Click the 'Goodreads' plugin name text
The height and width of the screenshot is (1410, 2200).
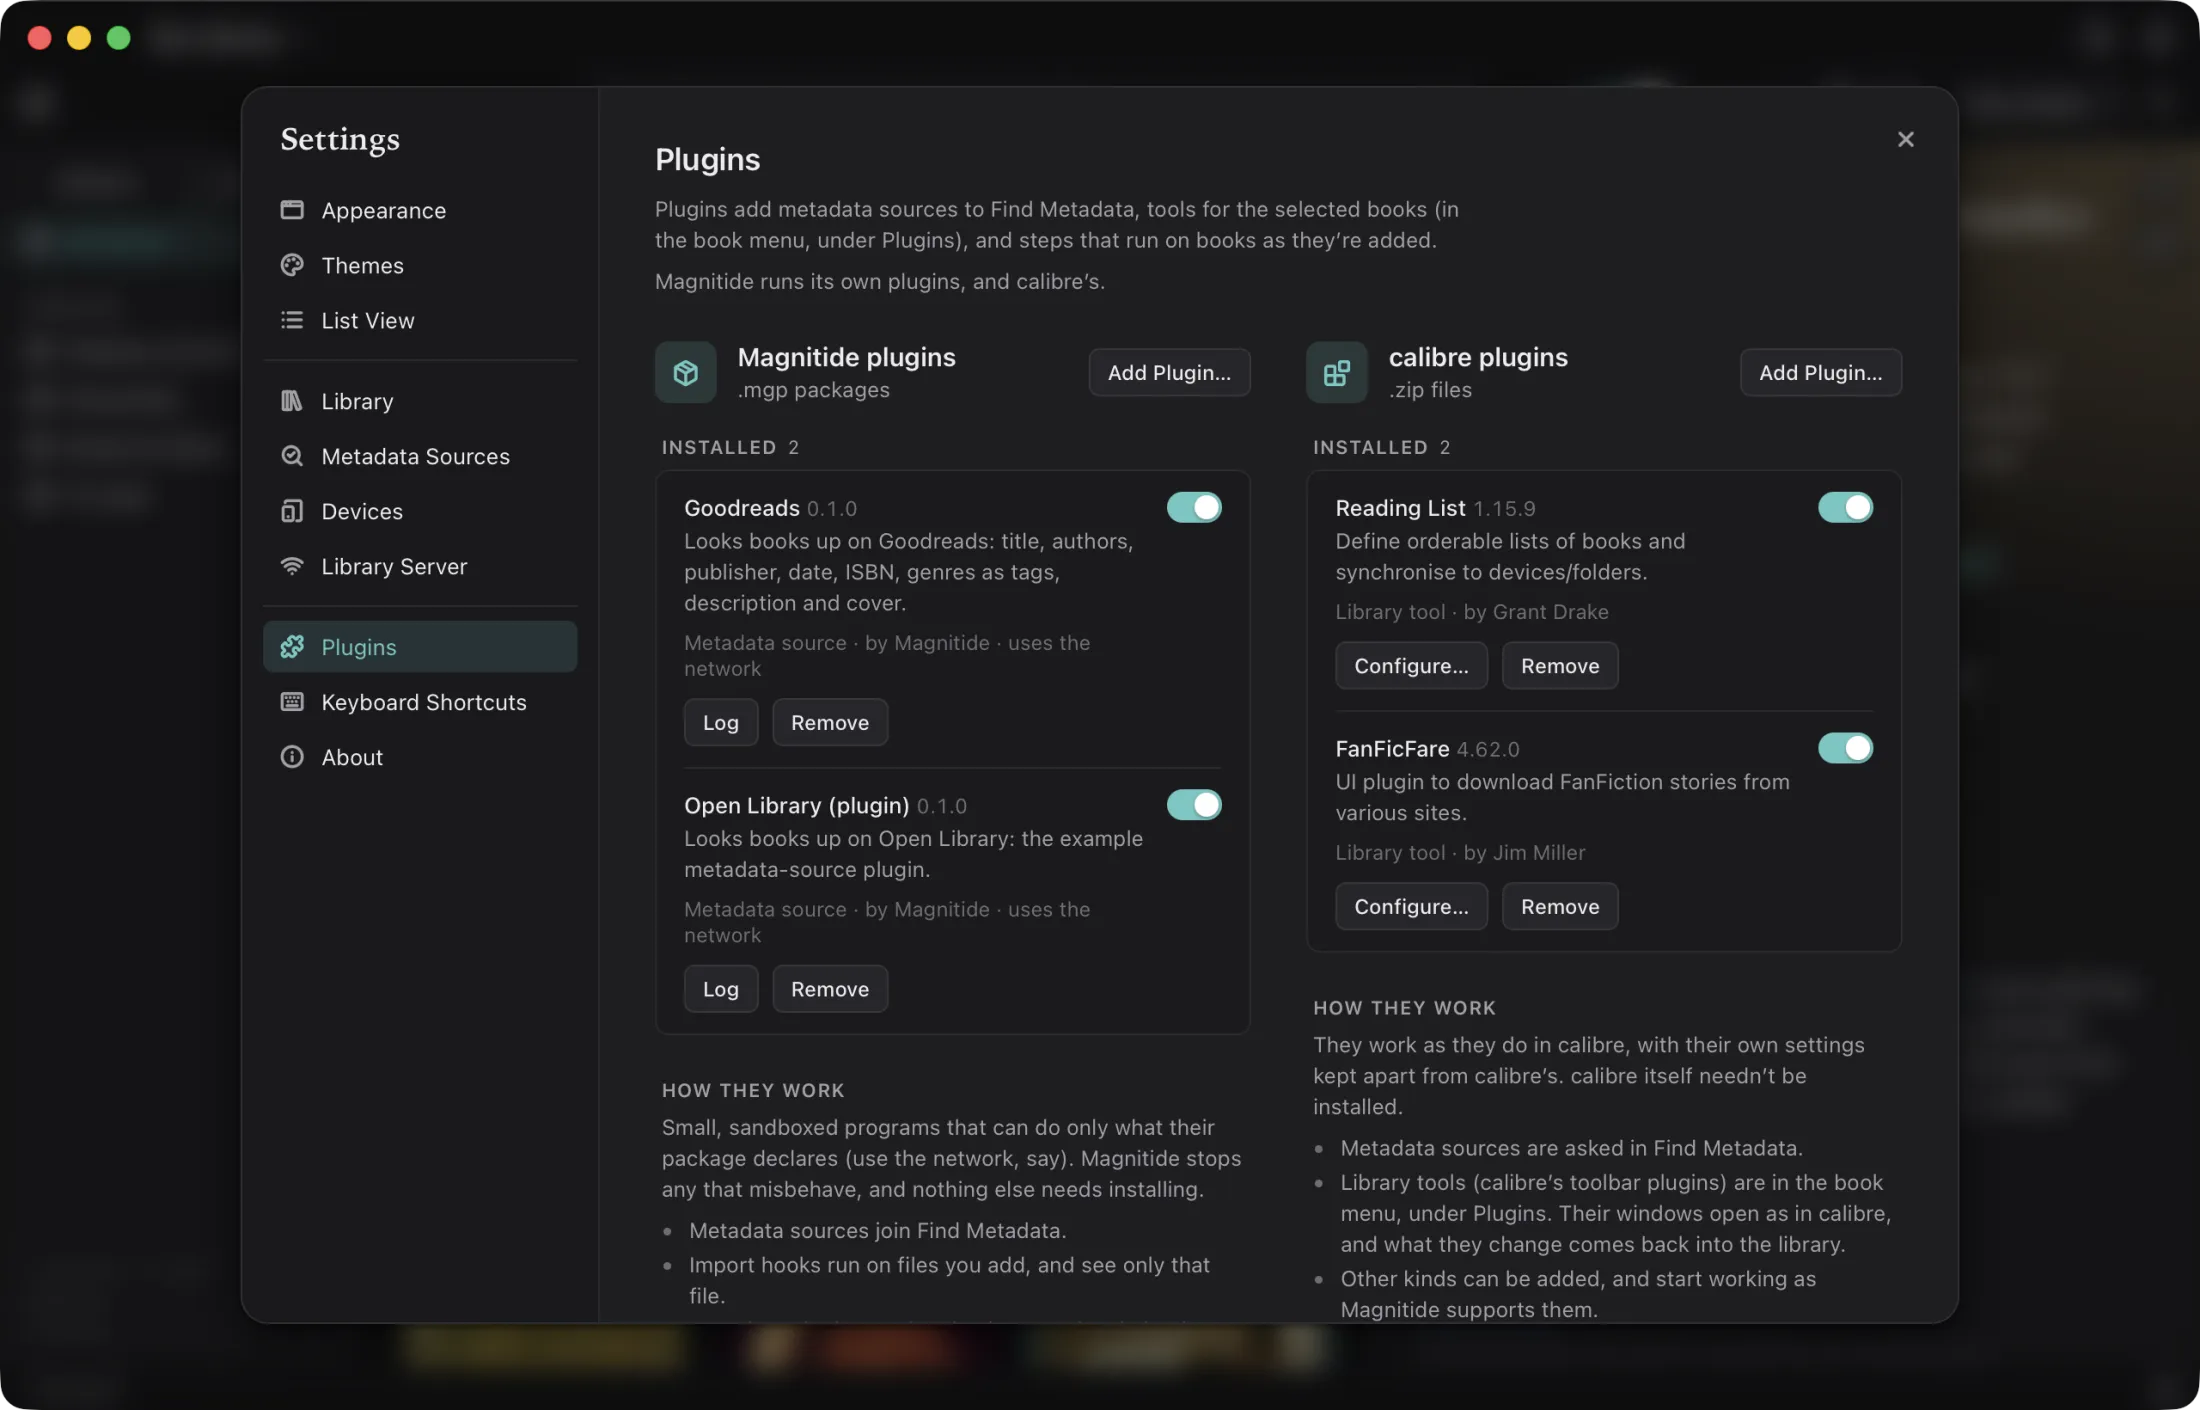pos(742,508)
